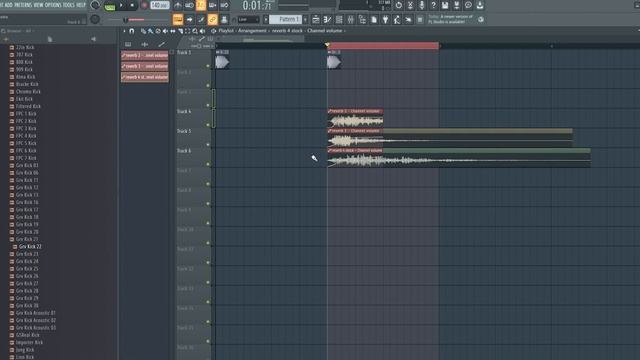
Task: Select the playlist Zoom magnifier tool
Action: [195, 31]
